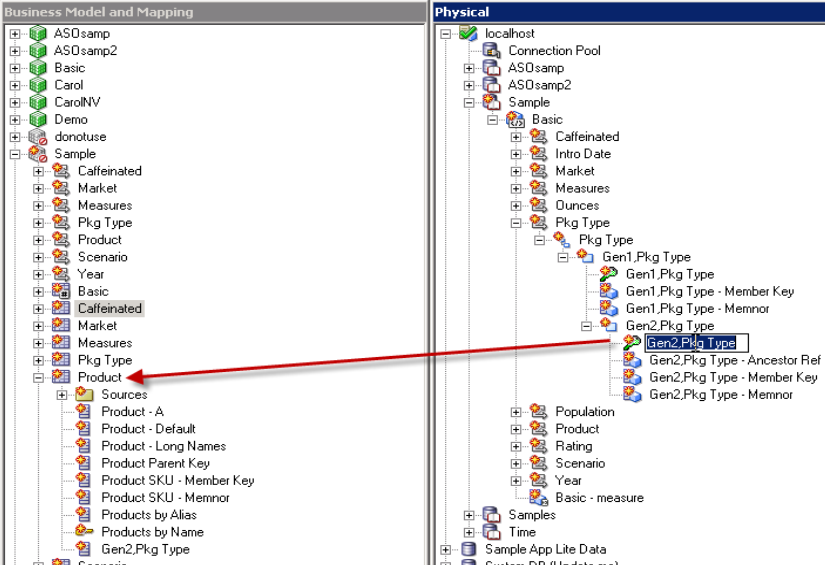This screenshot has height=565, width=825.
Task: Click the Connection Pool icon
Action: (x=492, y=51)
